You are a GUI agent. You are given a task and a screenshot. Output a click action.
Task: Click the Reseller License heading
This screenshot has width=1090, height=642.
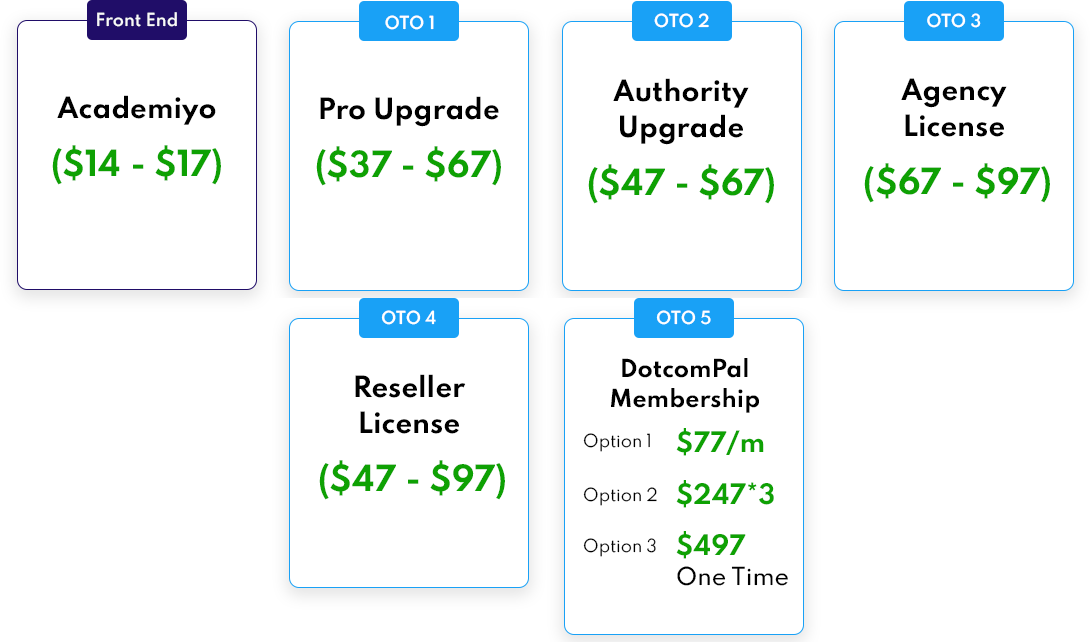click(x=409, y=405)
